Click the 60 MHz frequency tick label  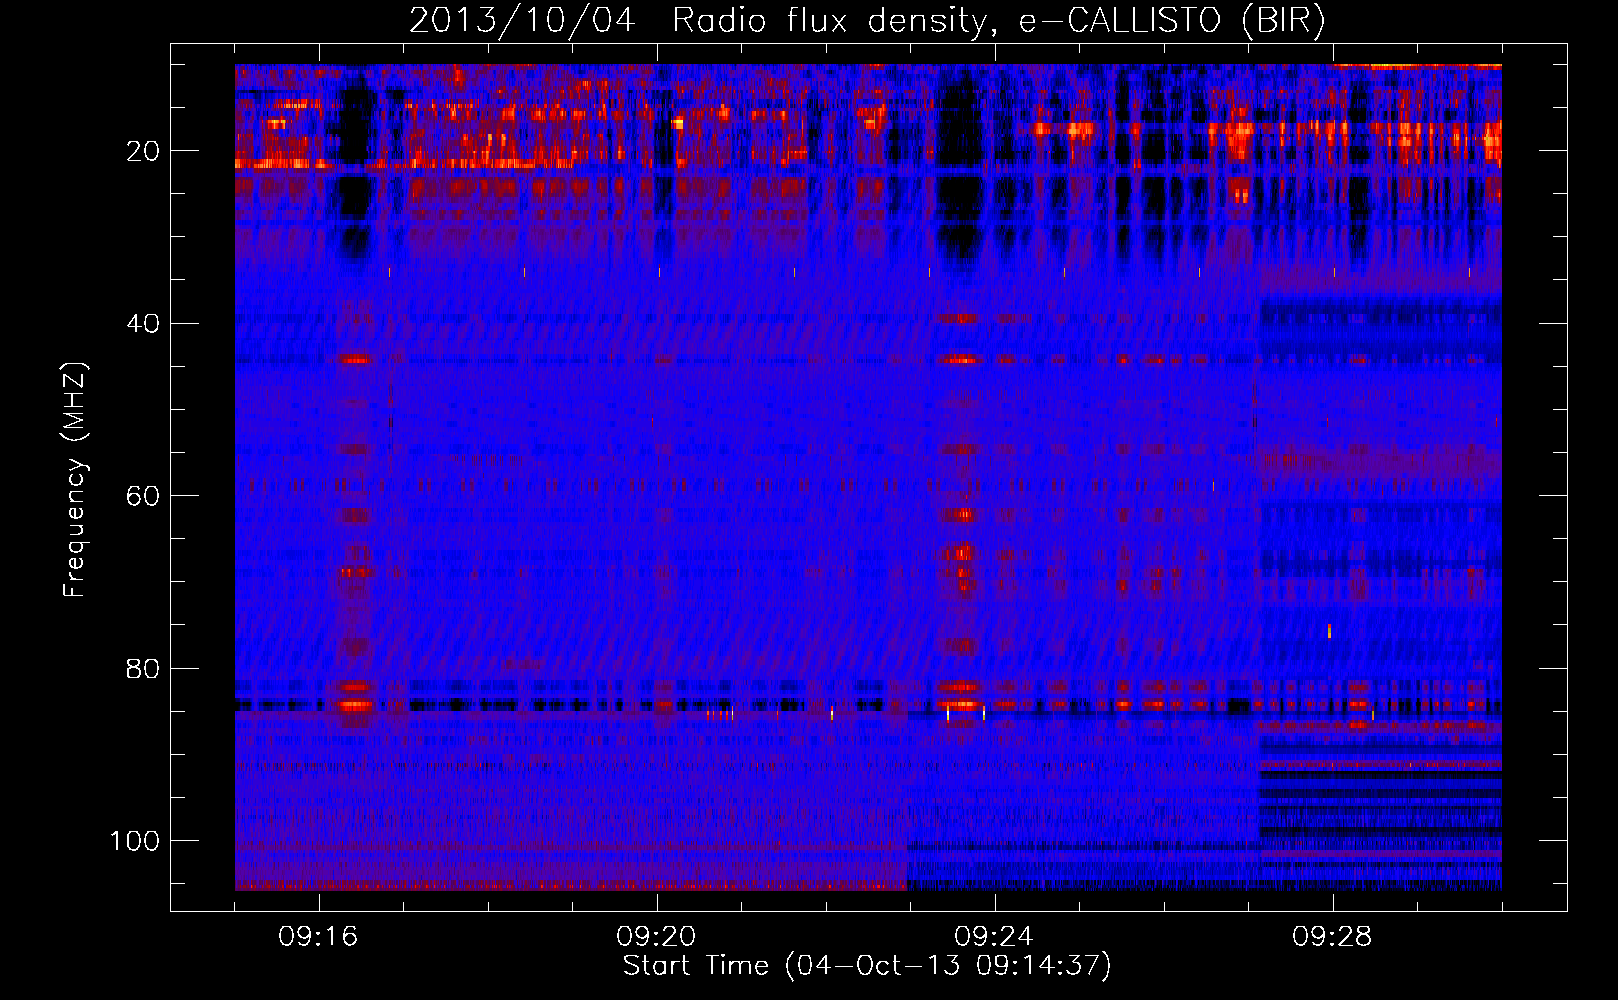tap(143, 496)
